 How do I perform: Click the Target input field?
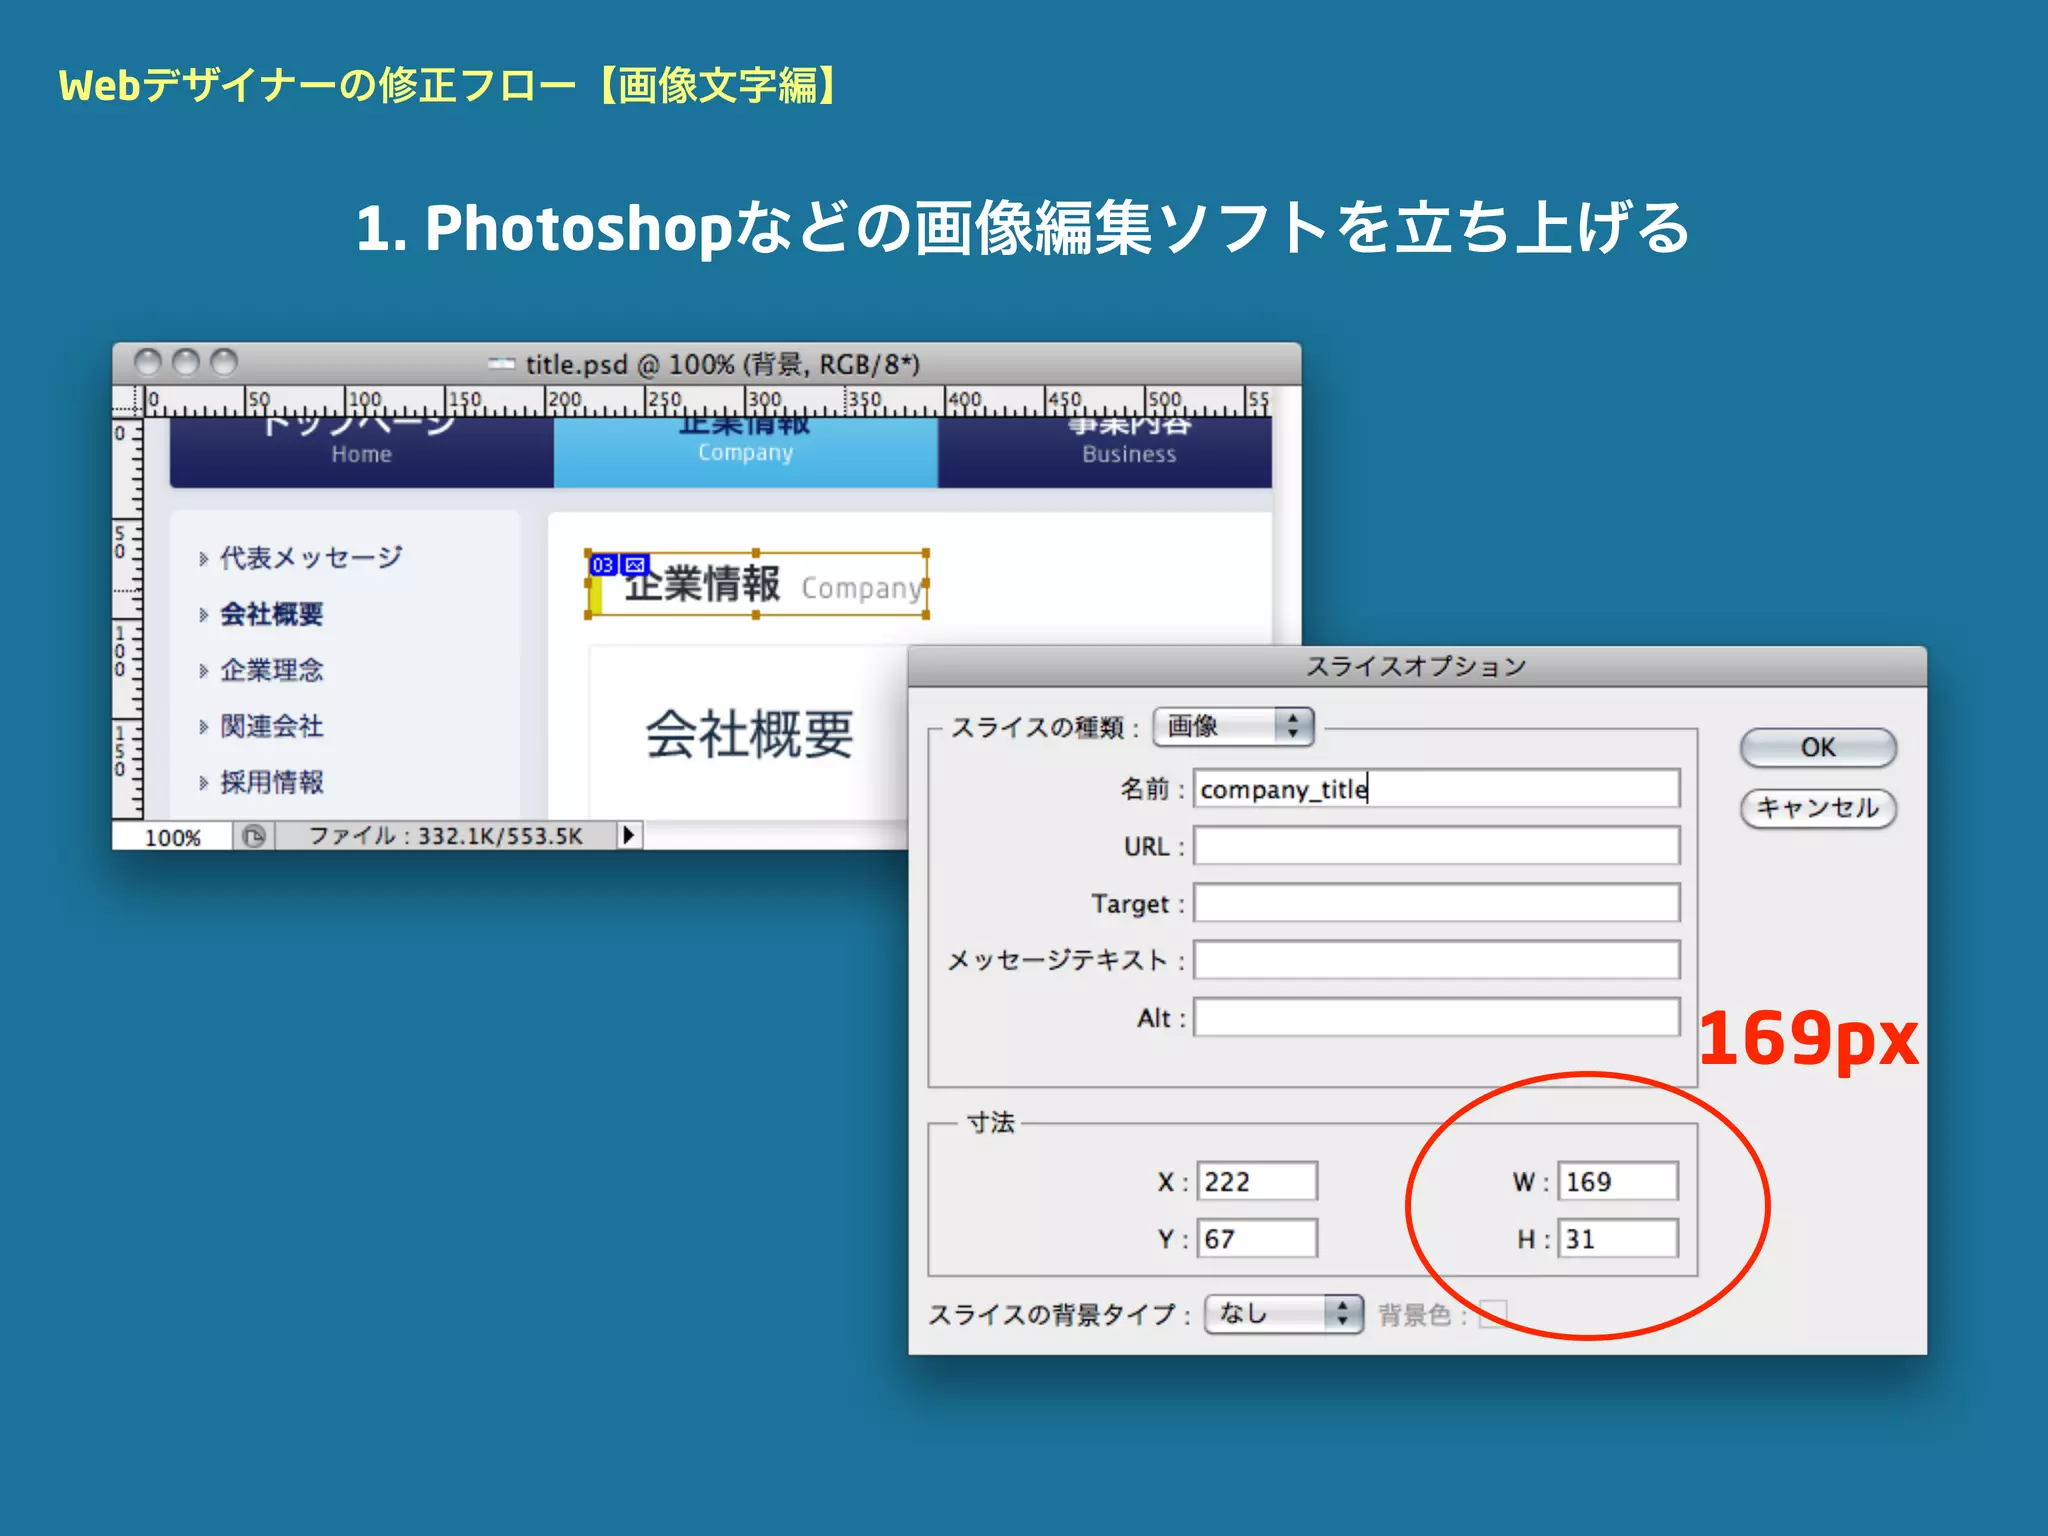pyautogui.click(x=1436, y=903)
